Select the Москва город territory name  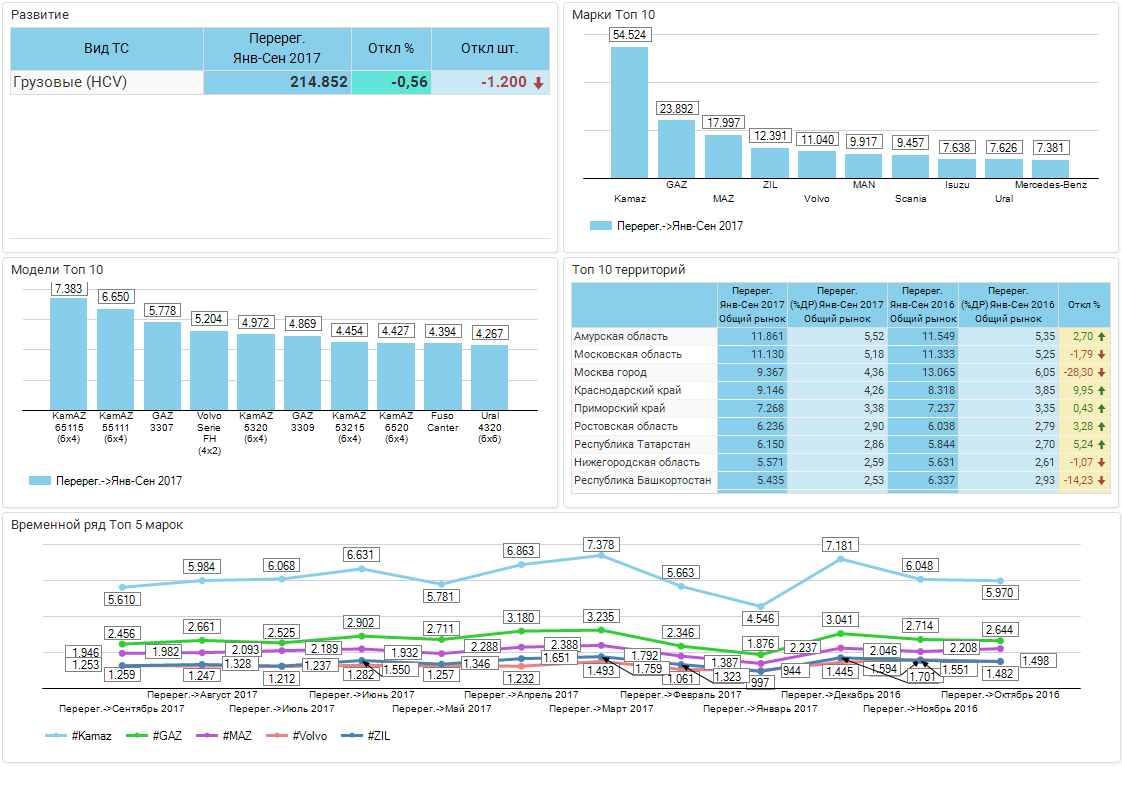610,372
